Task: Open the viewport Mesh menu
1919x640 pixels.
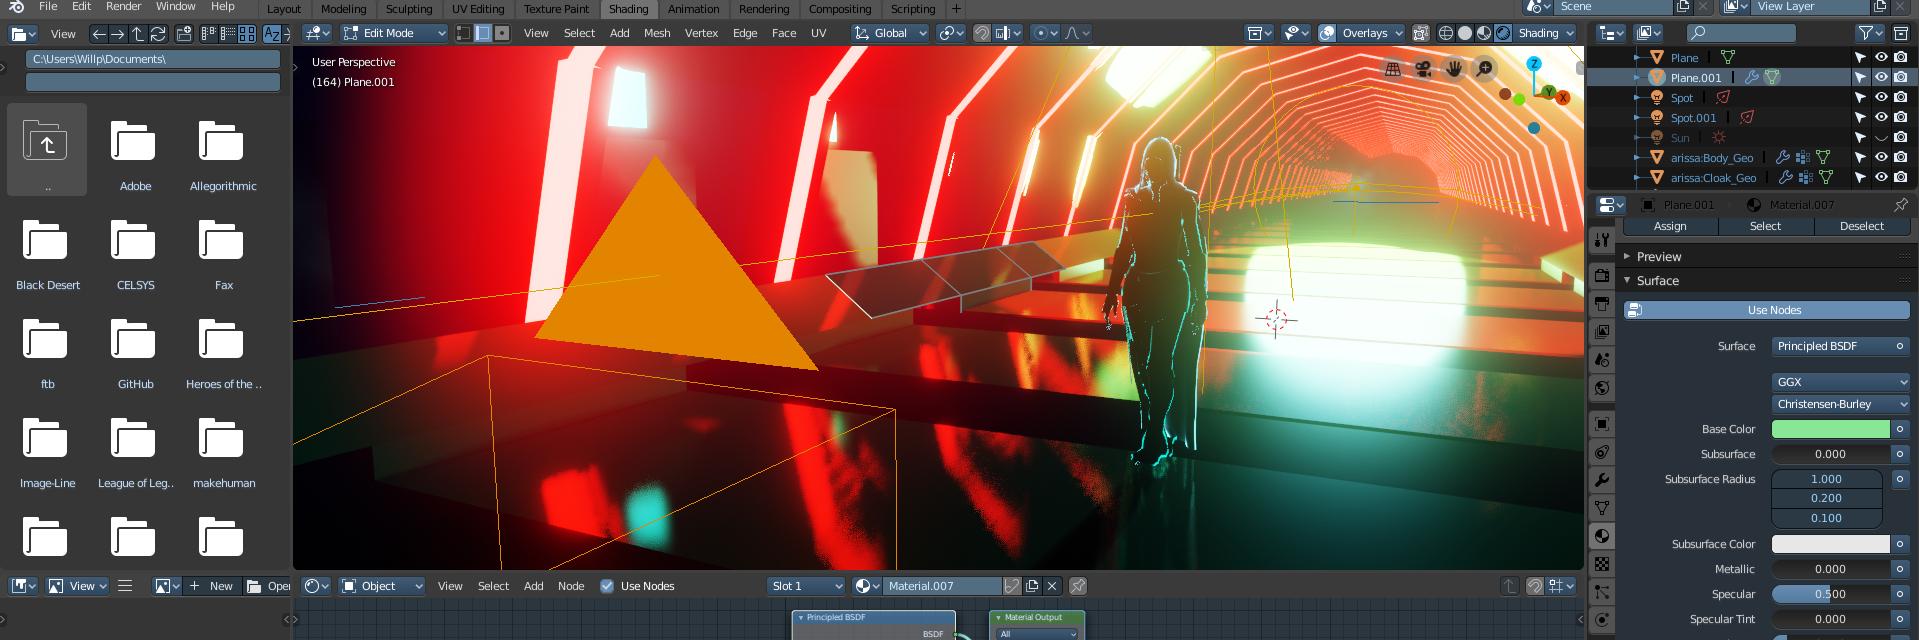Action: (657, 33)
